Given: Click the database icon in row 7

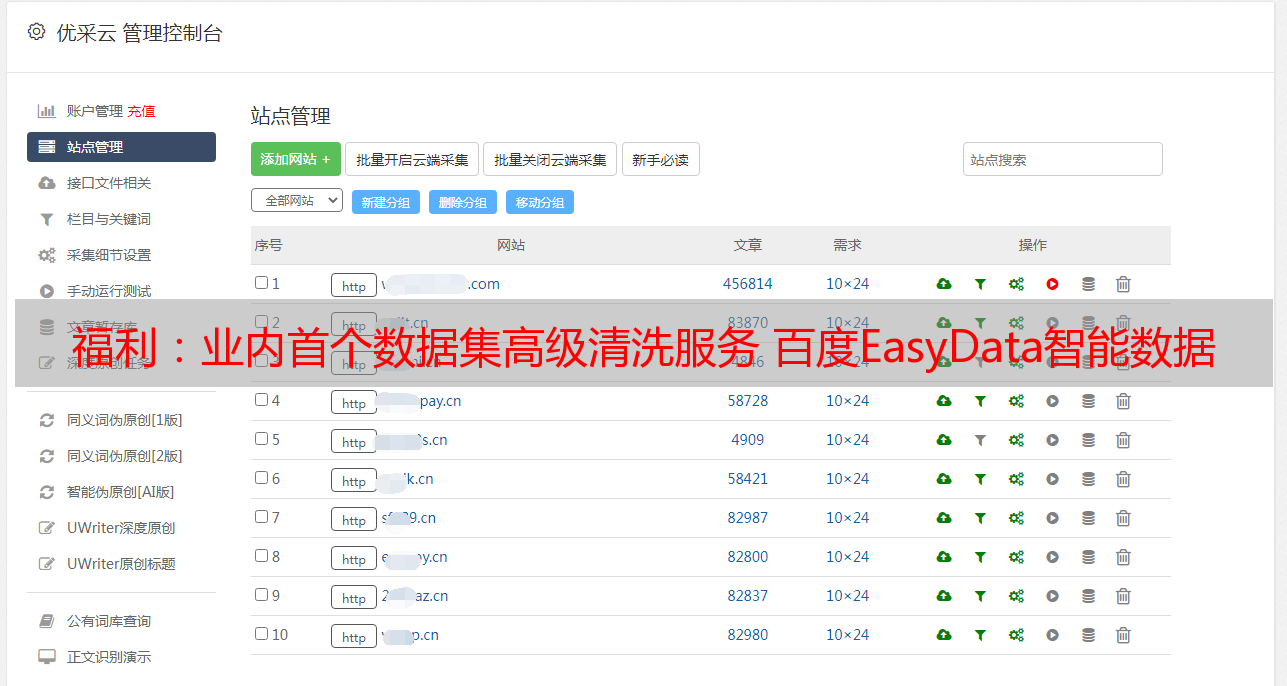Looking at the screenshot, I should tap(1088, 518).
